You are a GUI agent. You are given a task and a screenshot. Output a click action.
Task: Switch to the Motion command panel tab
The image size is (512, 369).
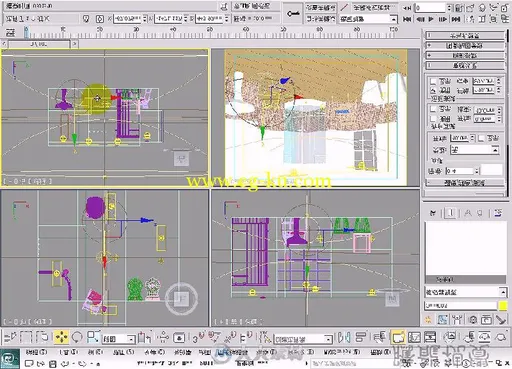point(473,320)
